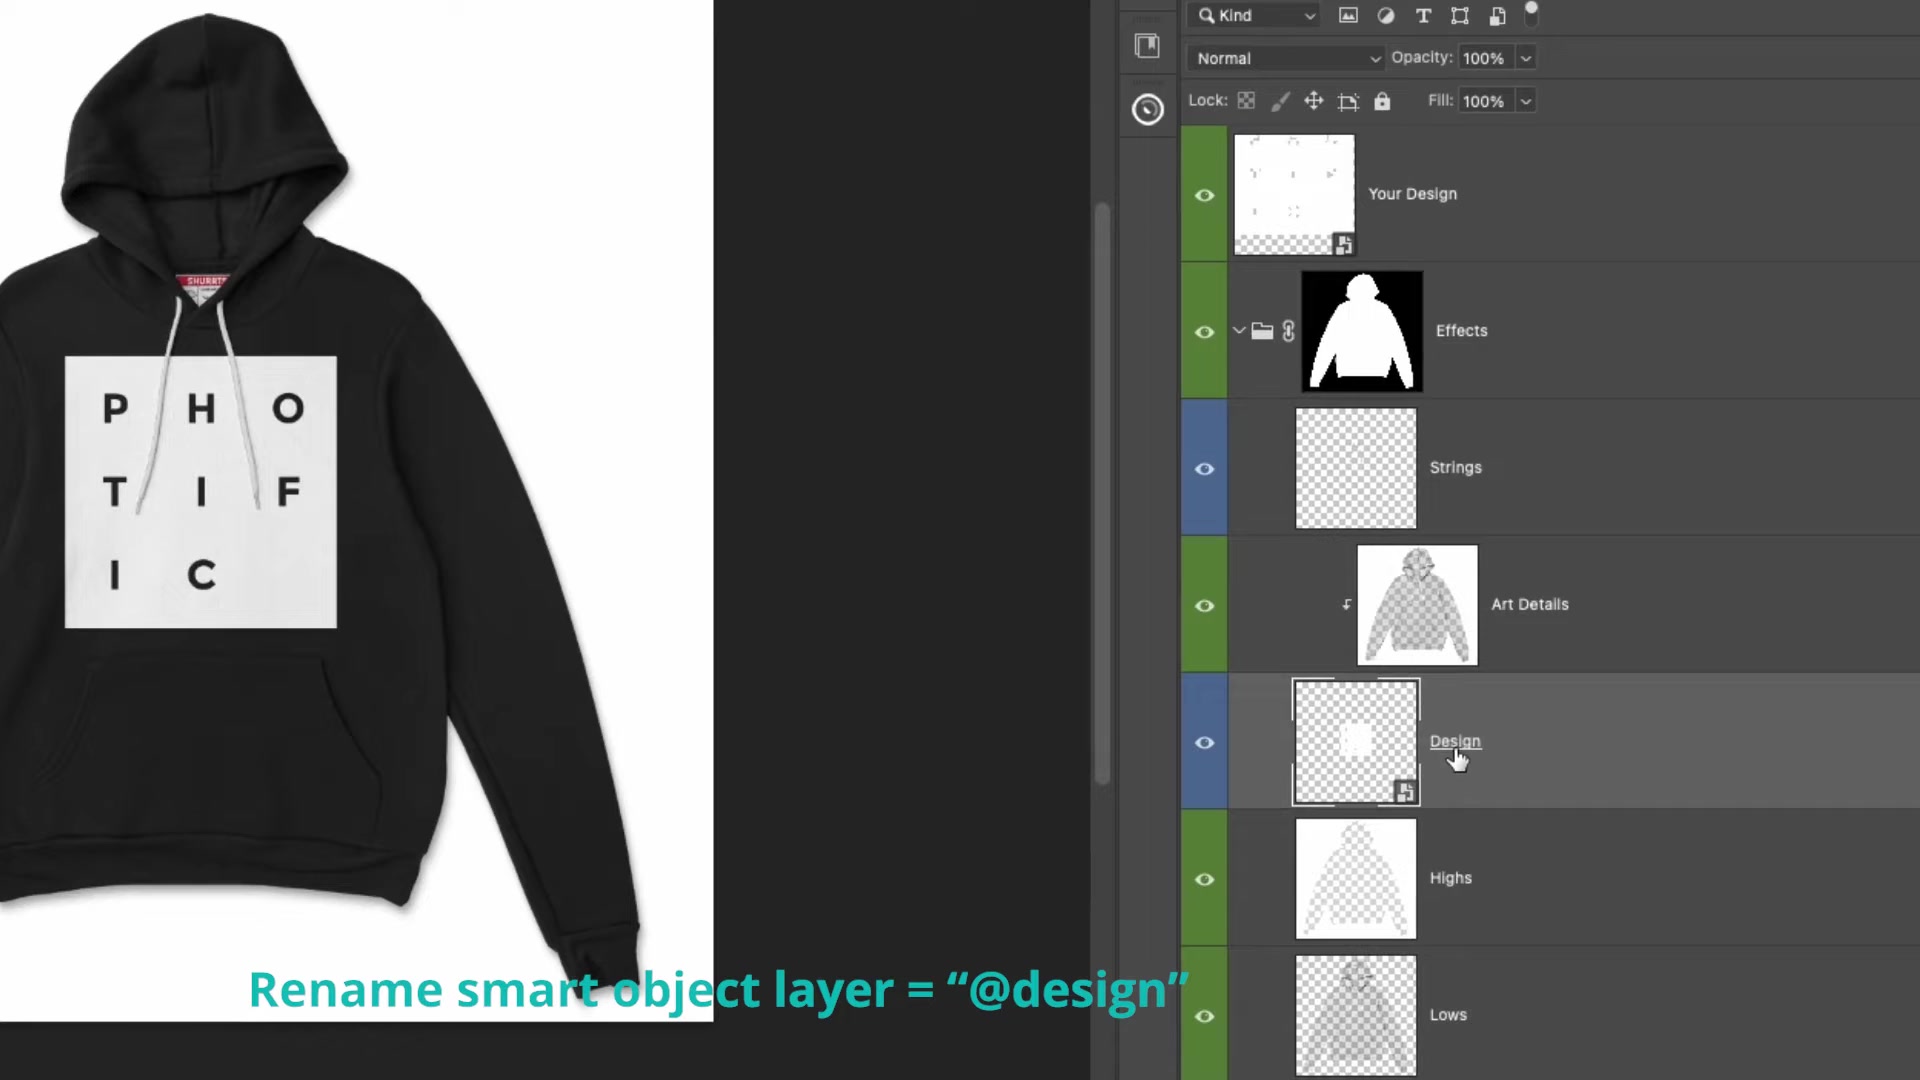The height and width of the screenshot is (1080, 1920).
Task: Click the shape layers filter icon
Action: point(1459,16)
